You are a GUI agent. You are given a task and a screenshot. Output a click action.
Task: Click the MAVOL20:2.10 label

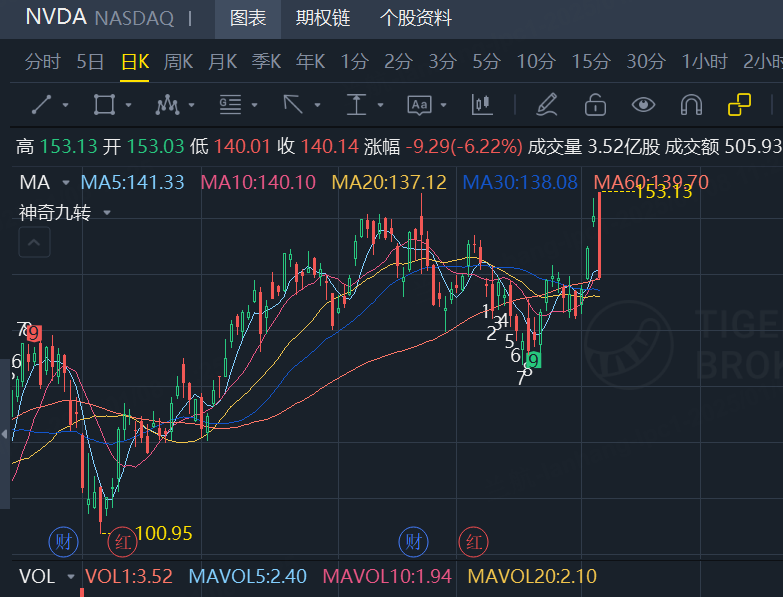(532, 577)
